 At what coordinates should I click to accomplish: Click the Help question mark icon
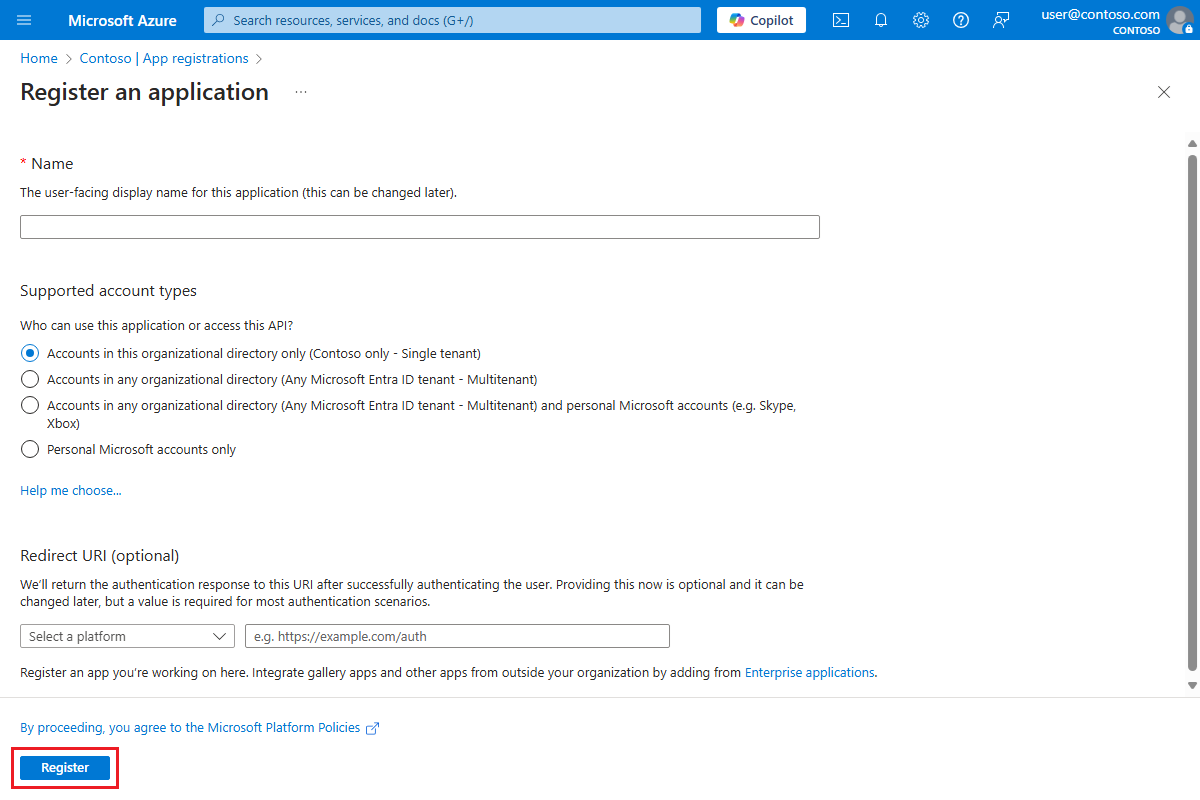961,20
